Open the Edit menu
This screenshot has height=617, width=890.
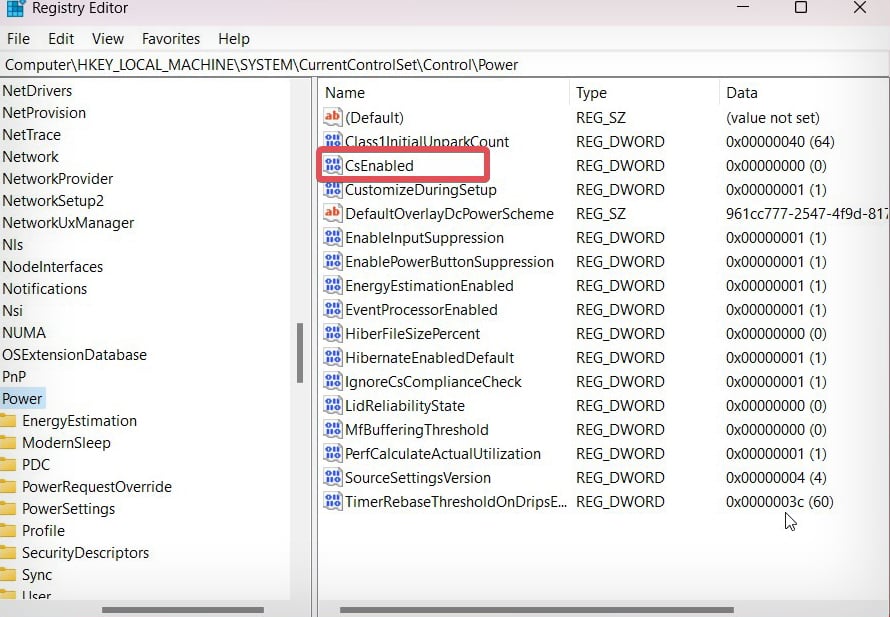click(x=61, y=39)
